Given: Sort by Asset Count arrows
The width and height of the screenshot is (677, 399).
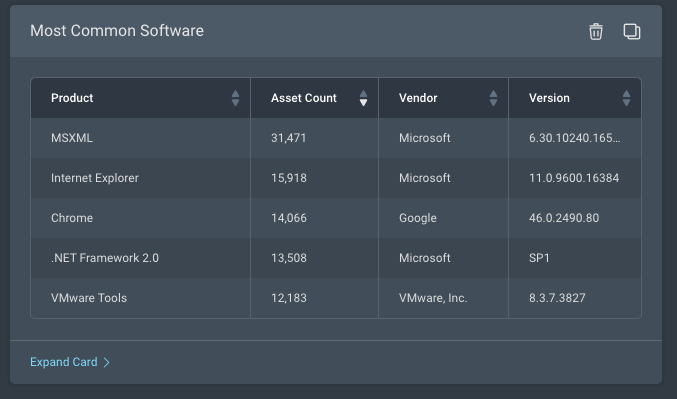Looking at the screenshot, I should (363, 98).
